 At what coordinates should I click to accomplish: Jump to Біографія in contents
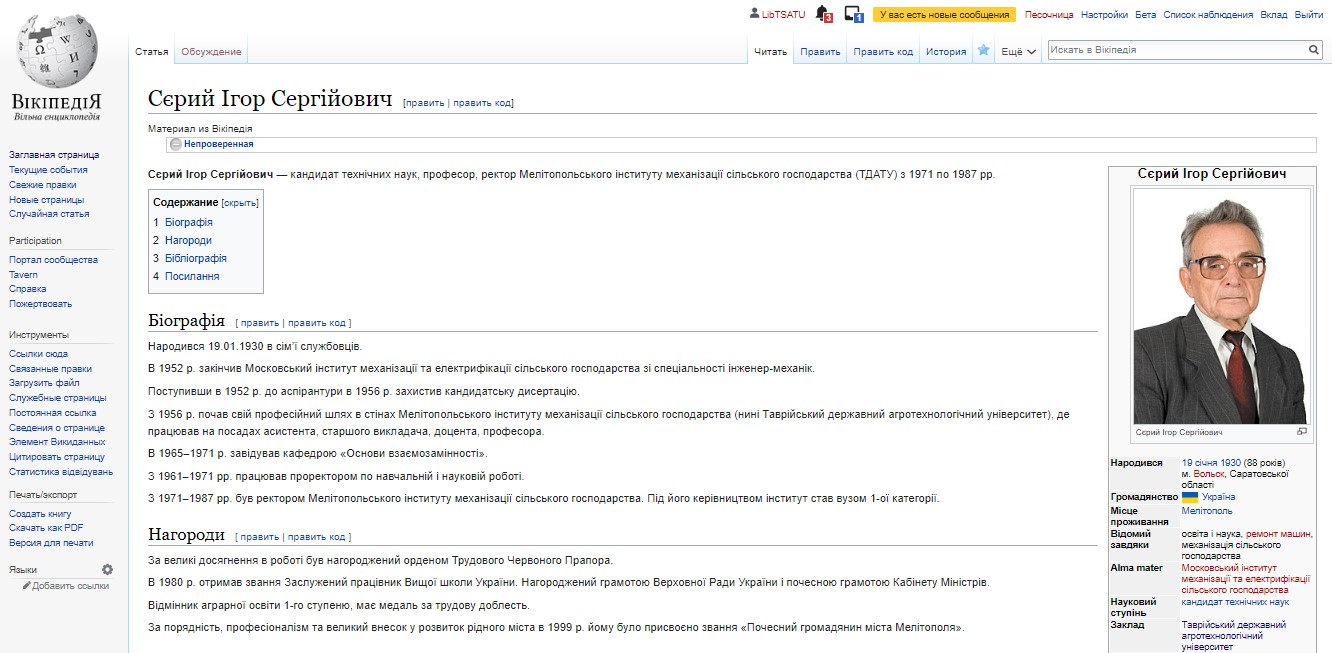[189, 222]
